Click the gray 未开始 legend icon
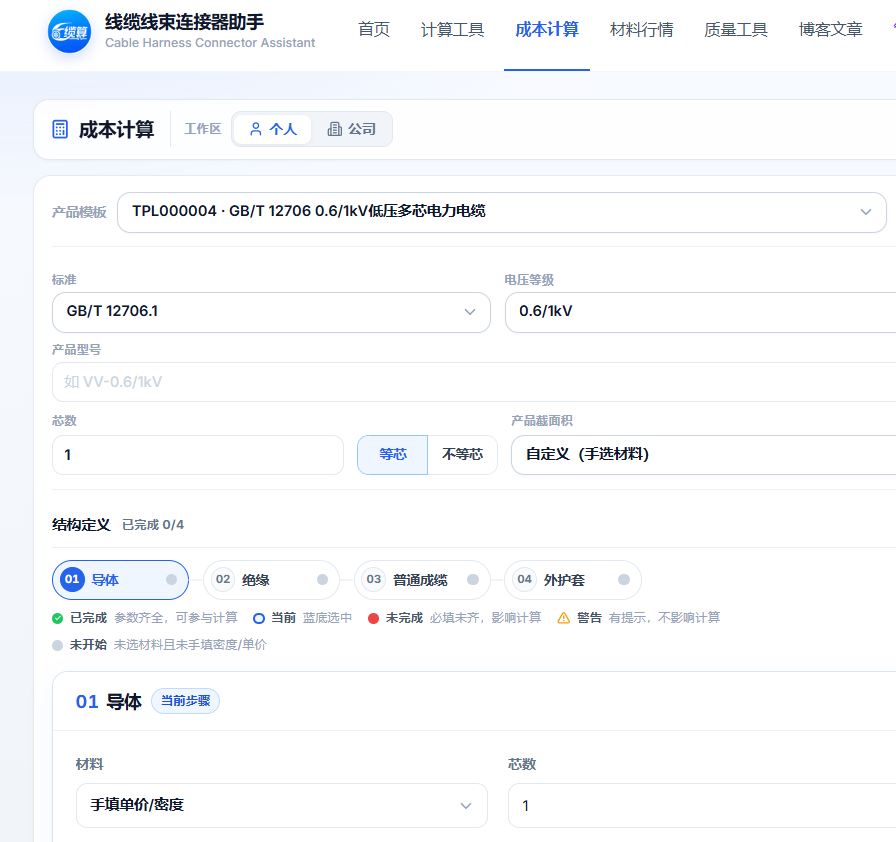896x842 pixels. pyautogui.click(x=57, y=645)
